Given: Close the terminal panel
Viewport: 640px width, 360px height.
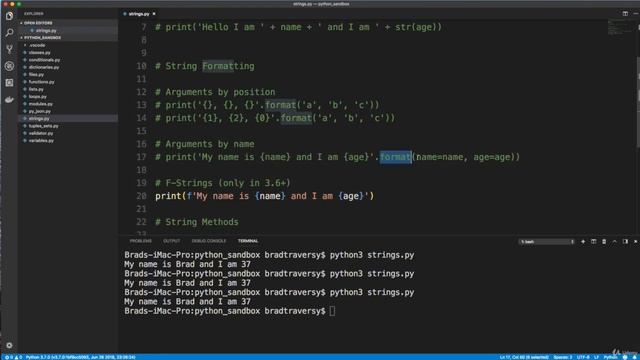Looking at the screenshot, I should point(636,242).
